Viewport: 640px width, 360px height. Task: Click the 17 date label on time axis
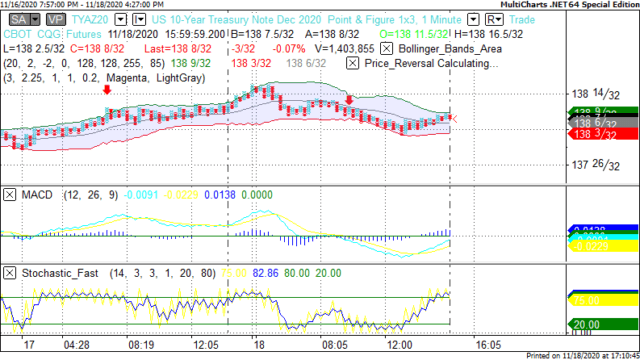tap(29, 345)
